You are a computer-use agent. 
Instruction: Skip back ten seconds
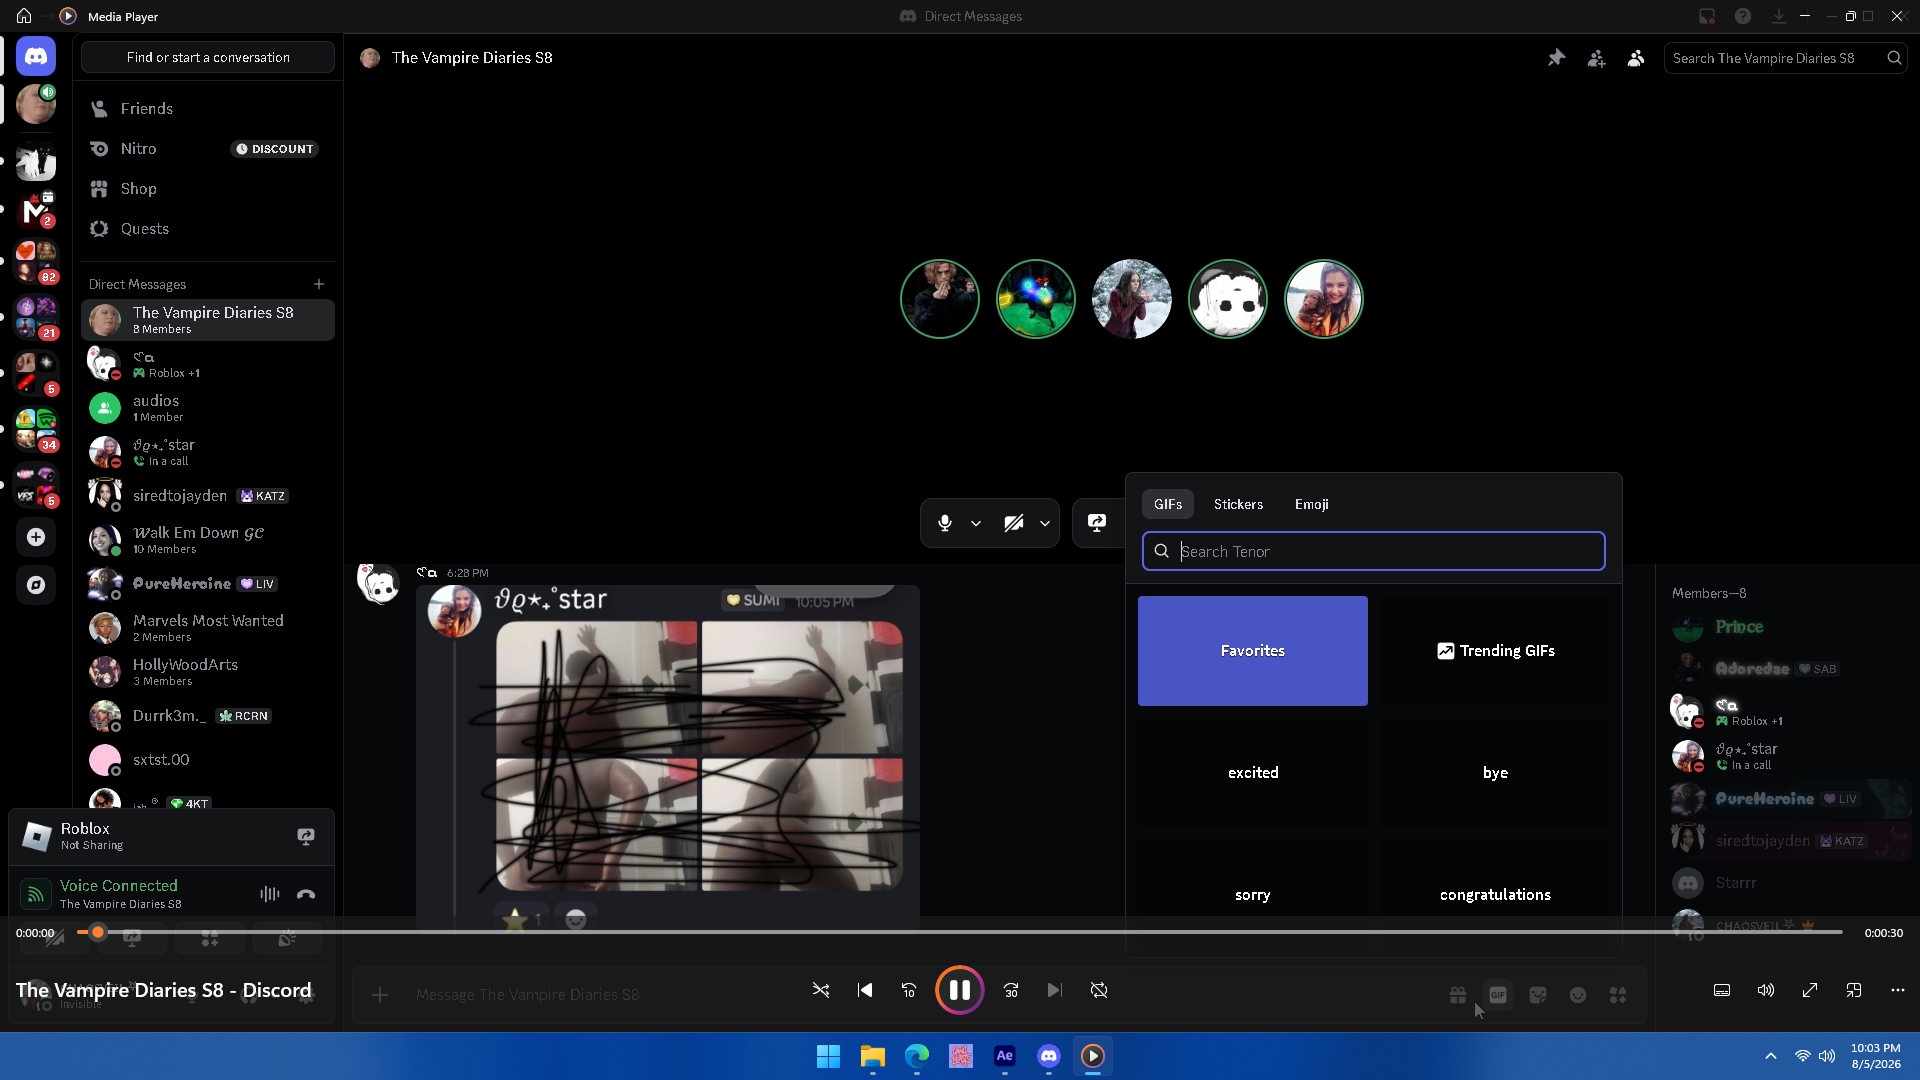coord(909,990)
